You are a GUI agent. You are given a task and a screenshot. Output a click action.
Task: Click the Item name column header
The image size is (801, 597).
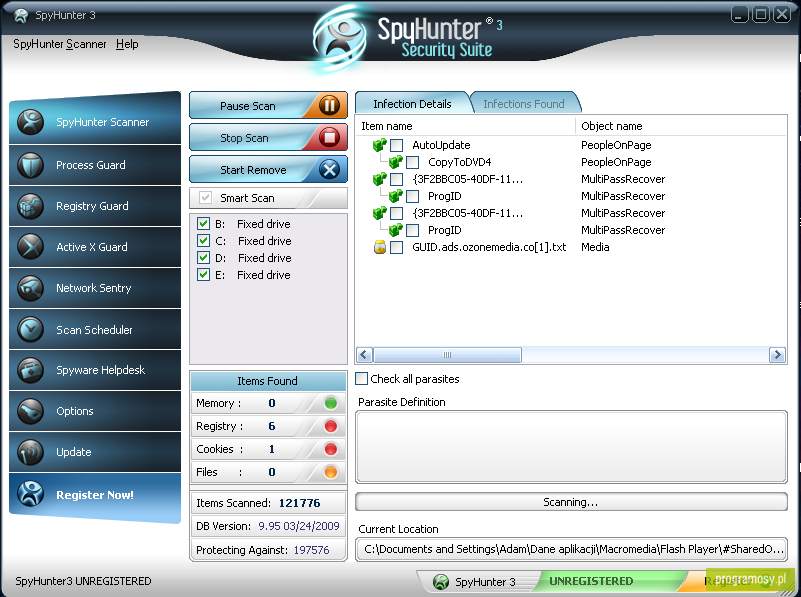(466, 126)
